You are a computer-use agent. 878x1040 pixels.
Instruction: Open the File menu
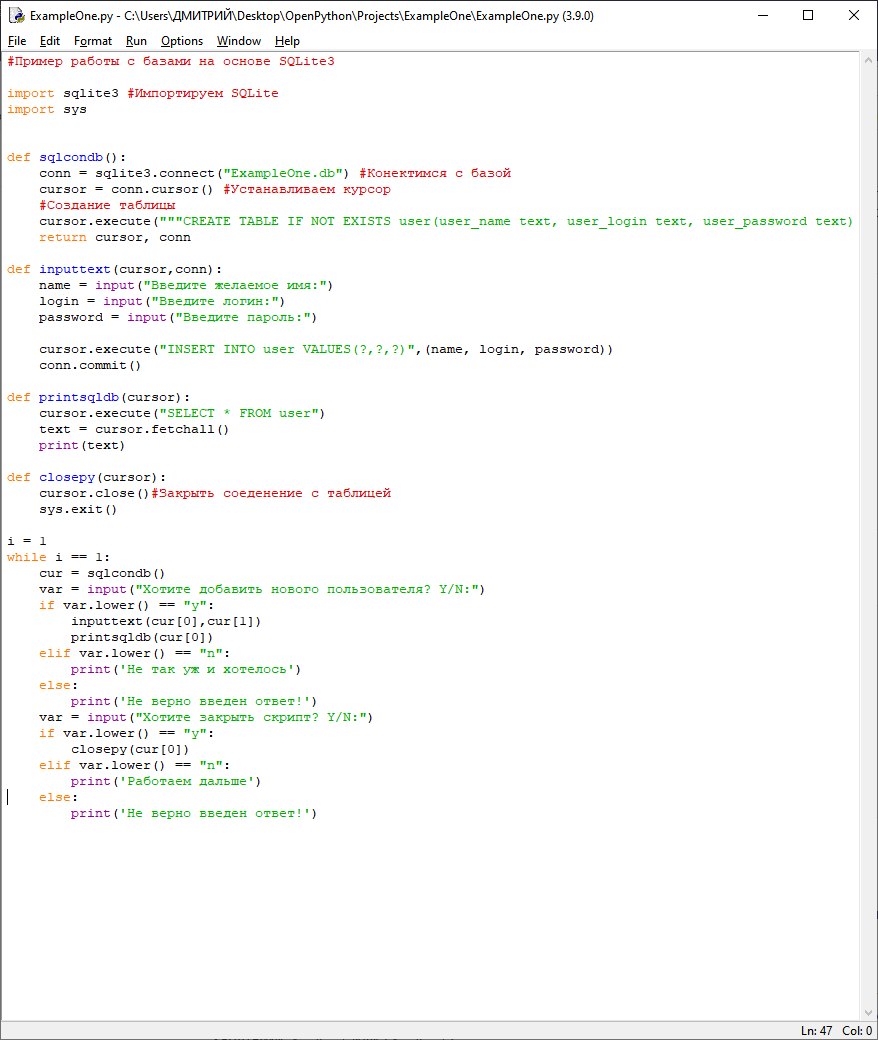tap(17, 41)
